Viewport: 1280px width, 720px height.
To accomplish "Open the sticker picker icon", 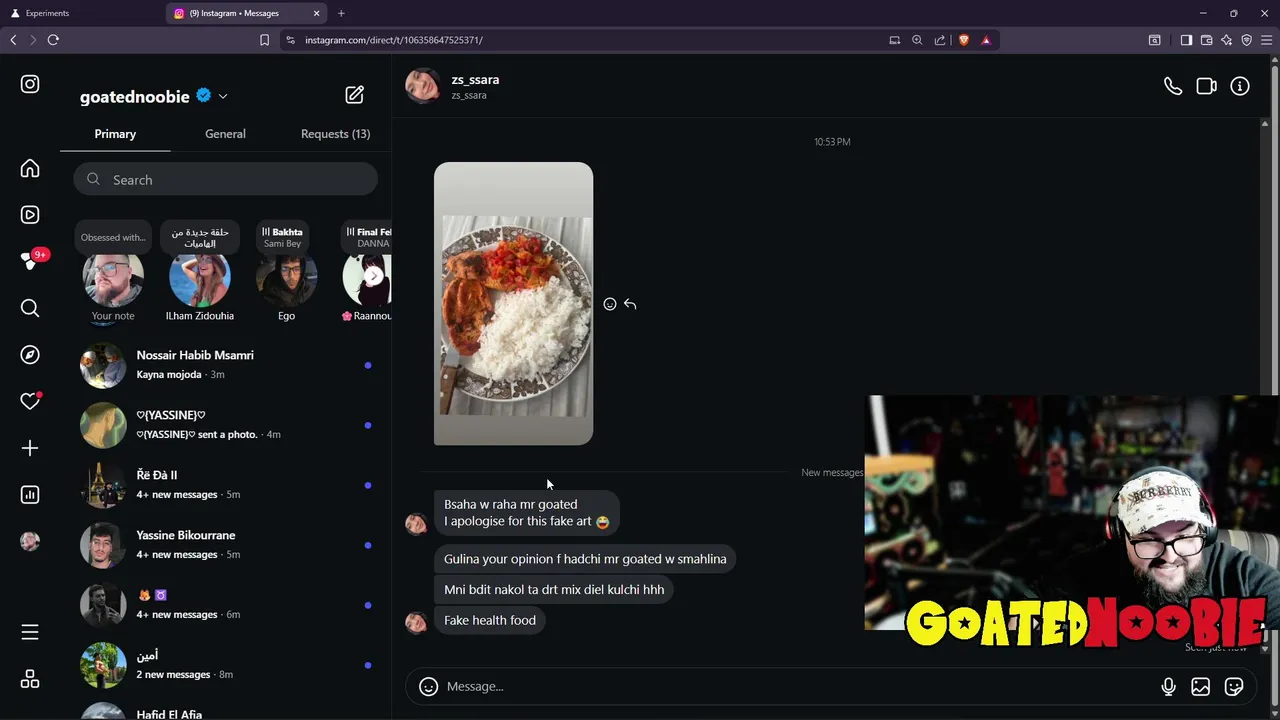I will pyautogui.click(x=1234, y=686).
